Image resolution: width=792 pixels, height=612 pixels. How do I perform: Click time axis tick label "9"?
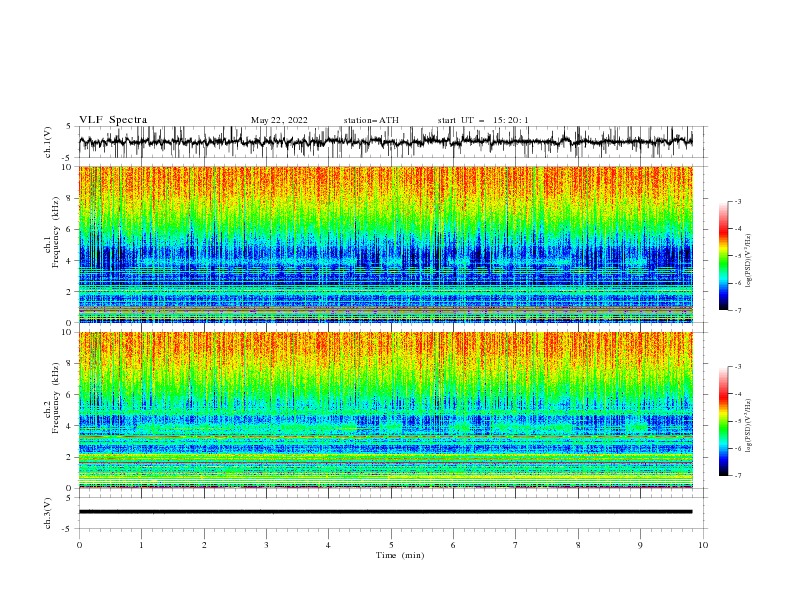[640, 545]
